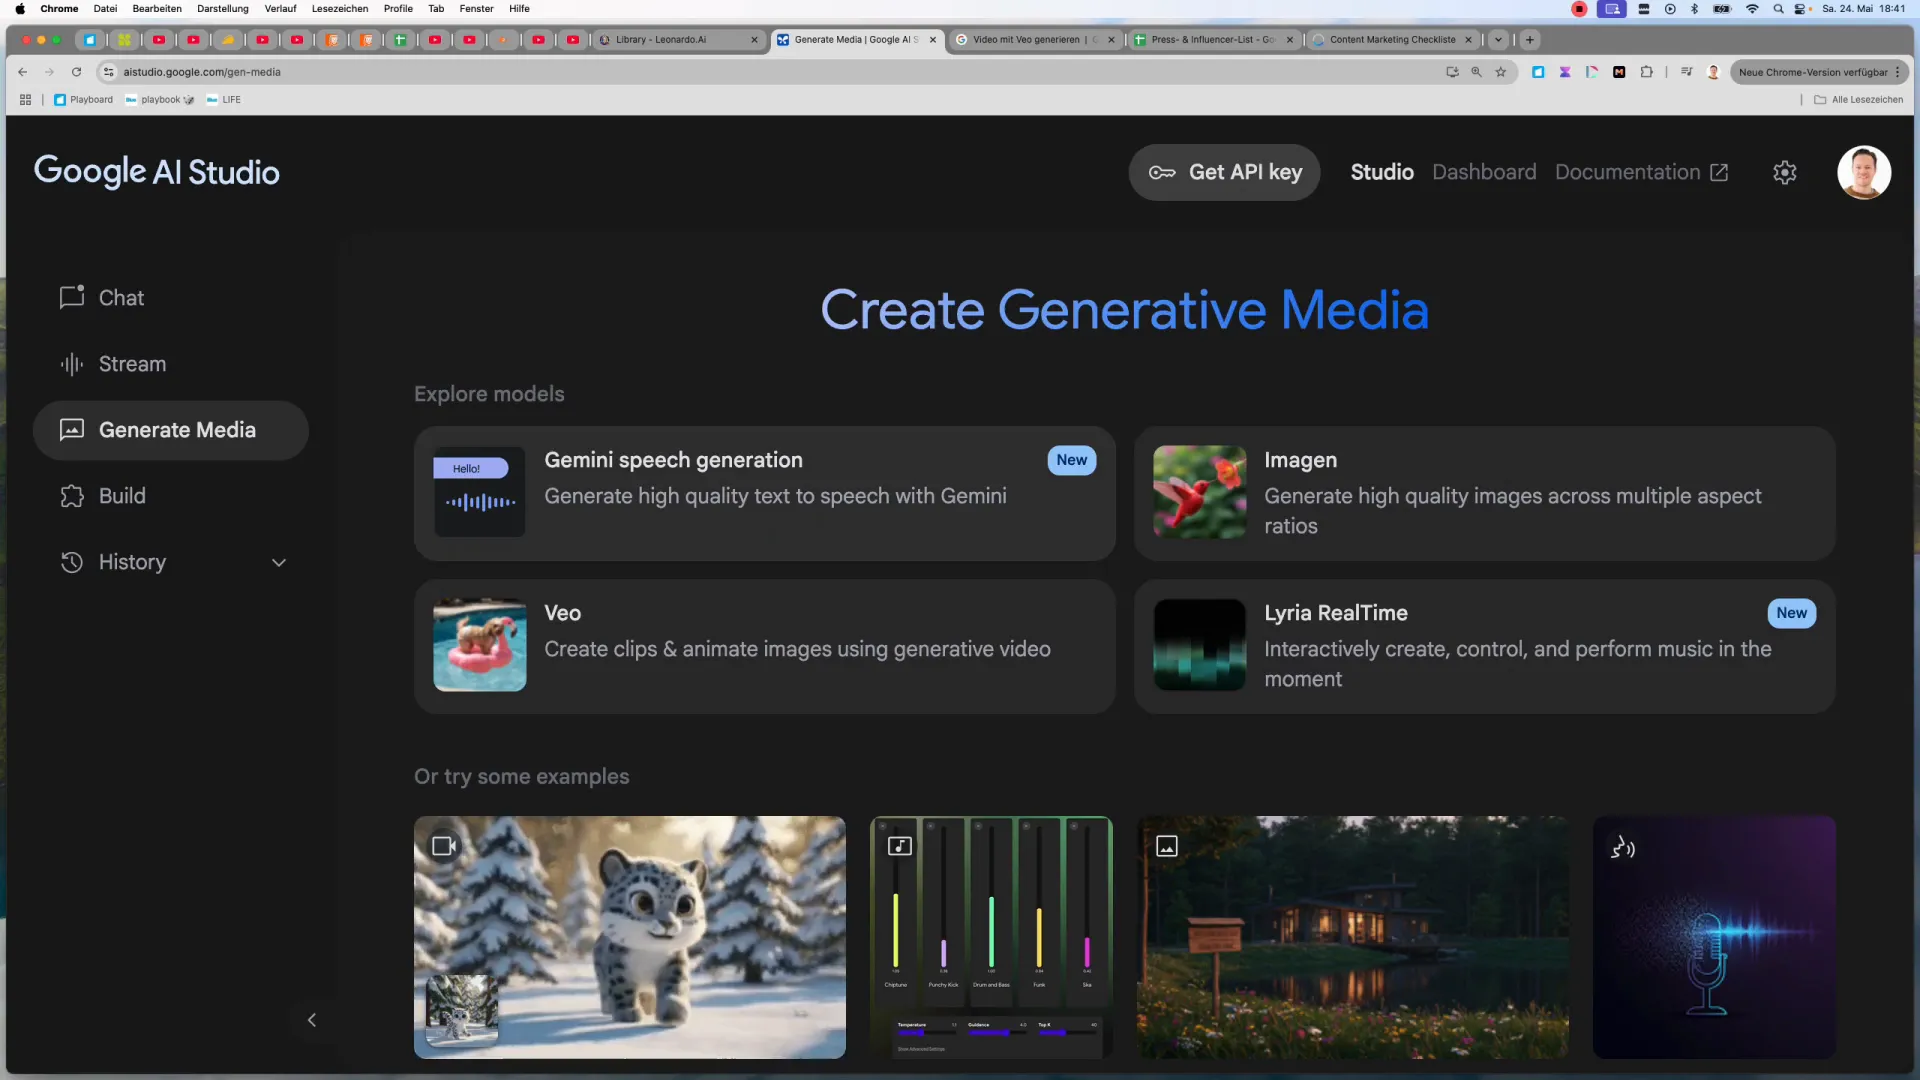Click the red recording indicator in menu bar
The image size is (1920, 1080).
pos(1579,9)
